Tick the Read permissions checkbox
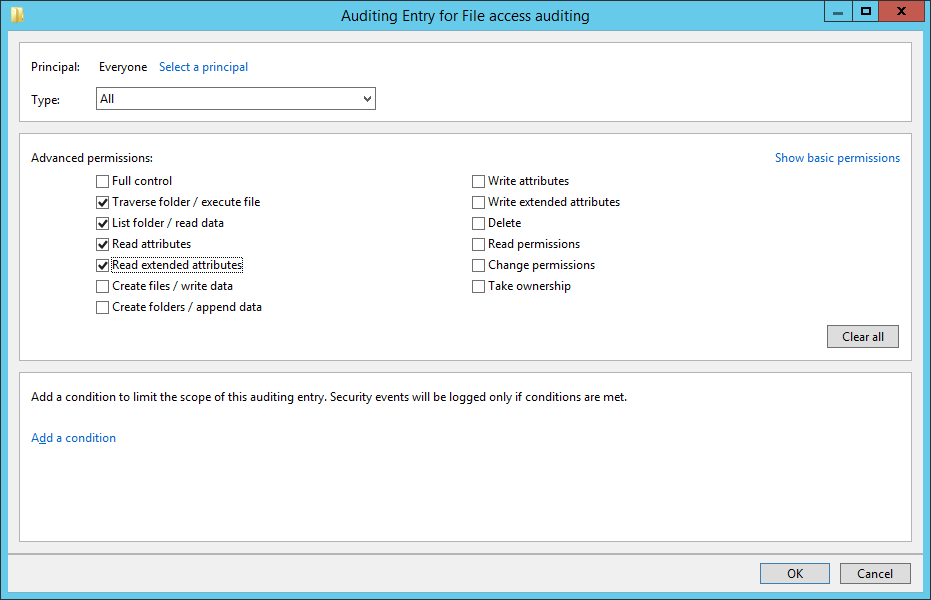The image size is (931, 600). coord(478,244)
